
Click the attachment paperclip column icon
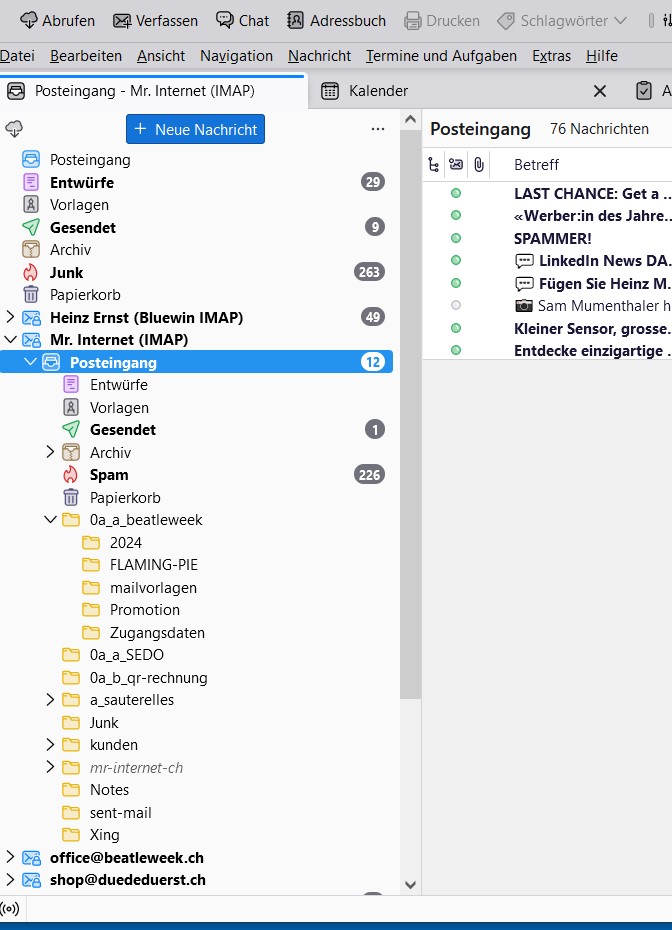tap(479, 165)
